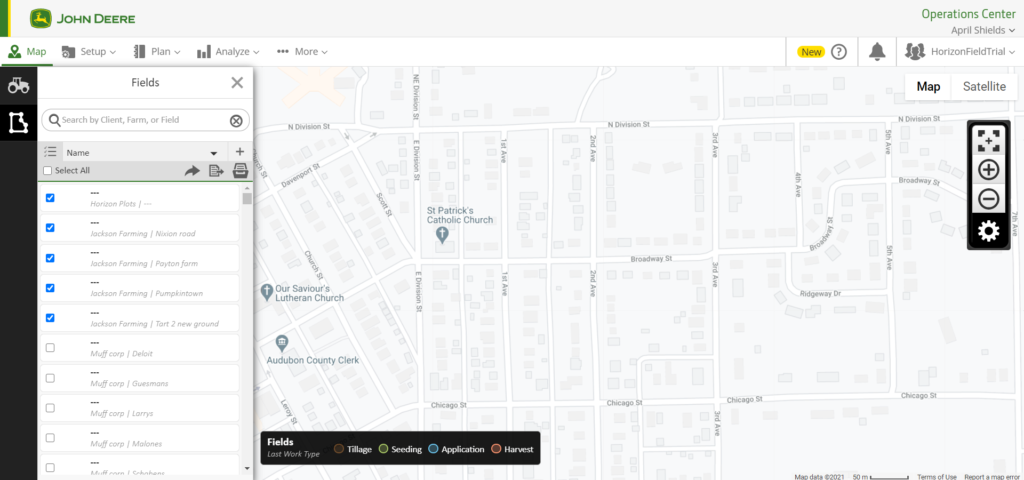The width and height of the screenshot is (1024, 480).
Task: Check the Select All checkbox
Action: (x=48, y=170)
